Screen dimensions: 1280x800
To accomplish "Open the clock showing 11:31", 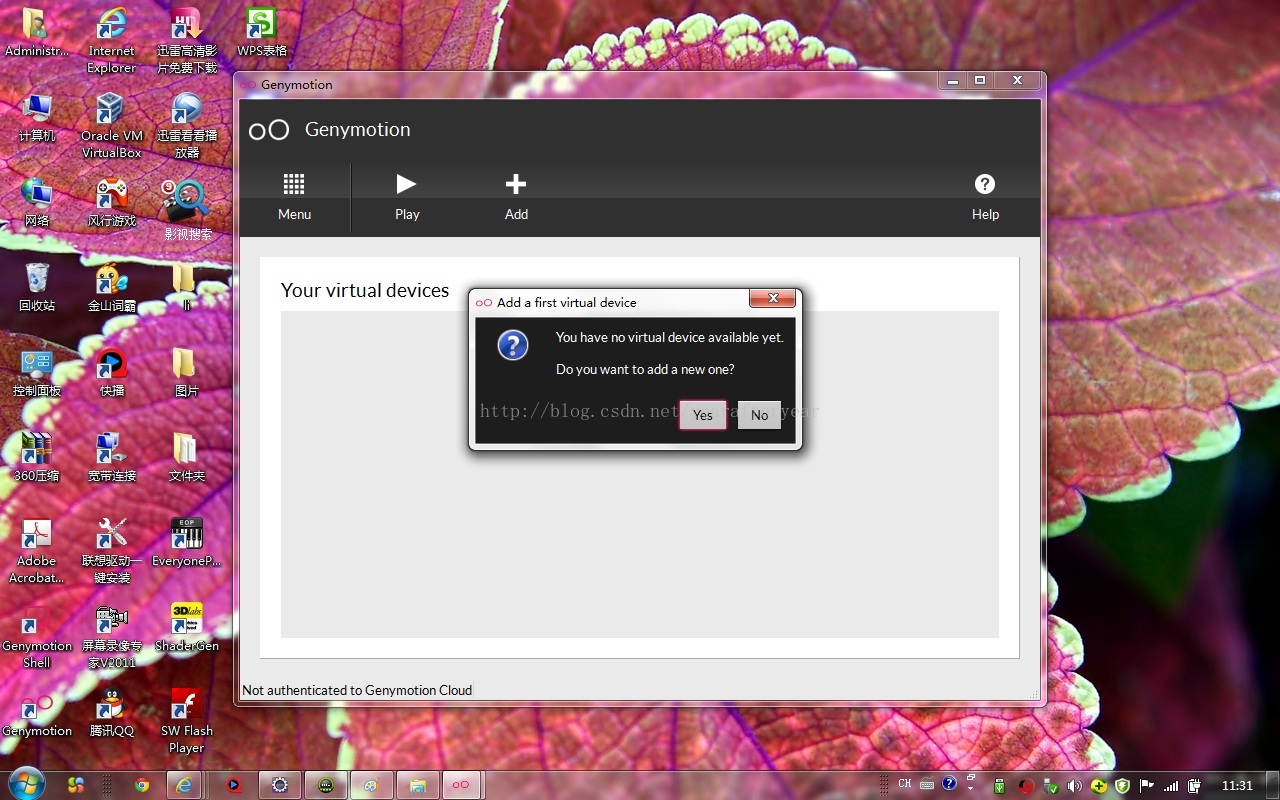I will coord(1237,786).
